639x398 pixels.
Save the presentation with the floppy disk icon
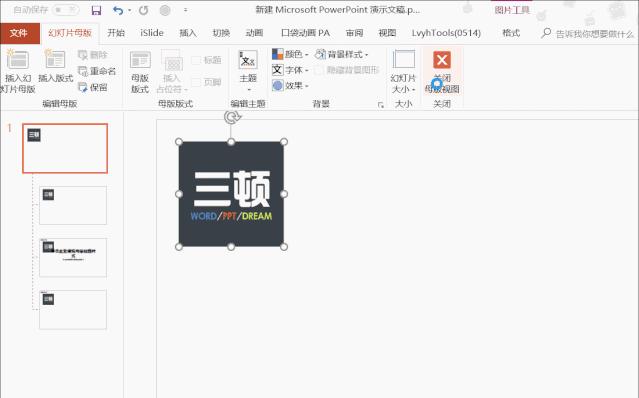[96, 10]
